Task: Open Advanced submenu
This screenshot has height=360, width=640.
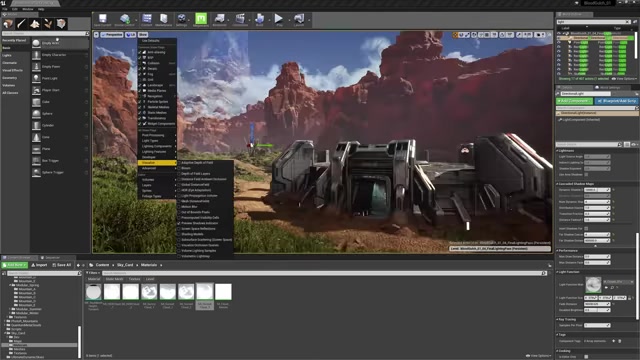Action: point(157,168)
